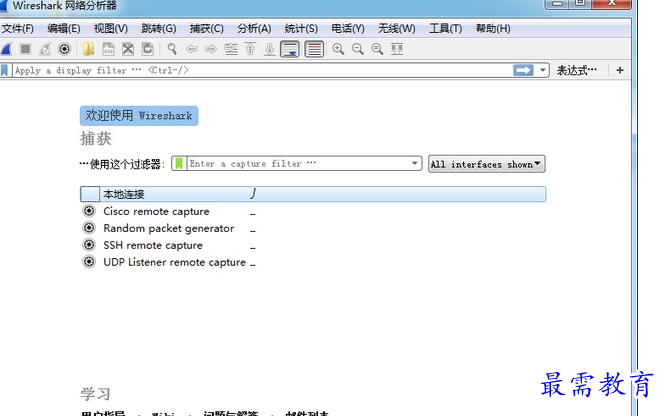The width and height of the screenshot is (662, 416).
Task: Open the All interfaces shown dropdown
Action: (x=486, y=164)
